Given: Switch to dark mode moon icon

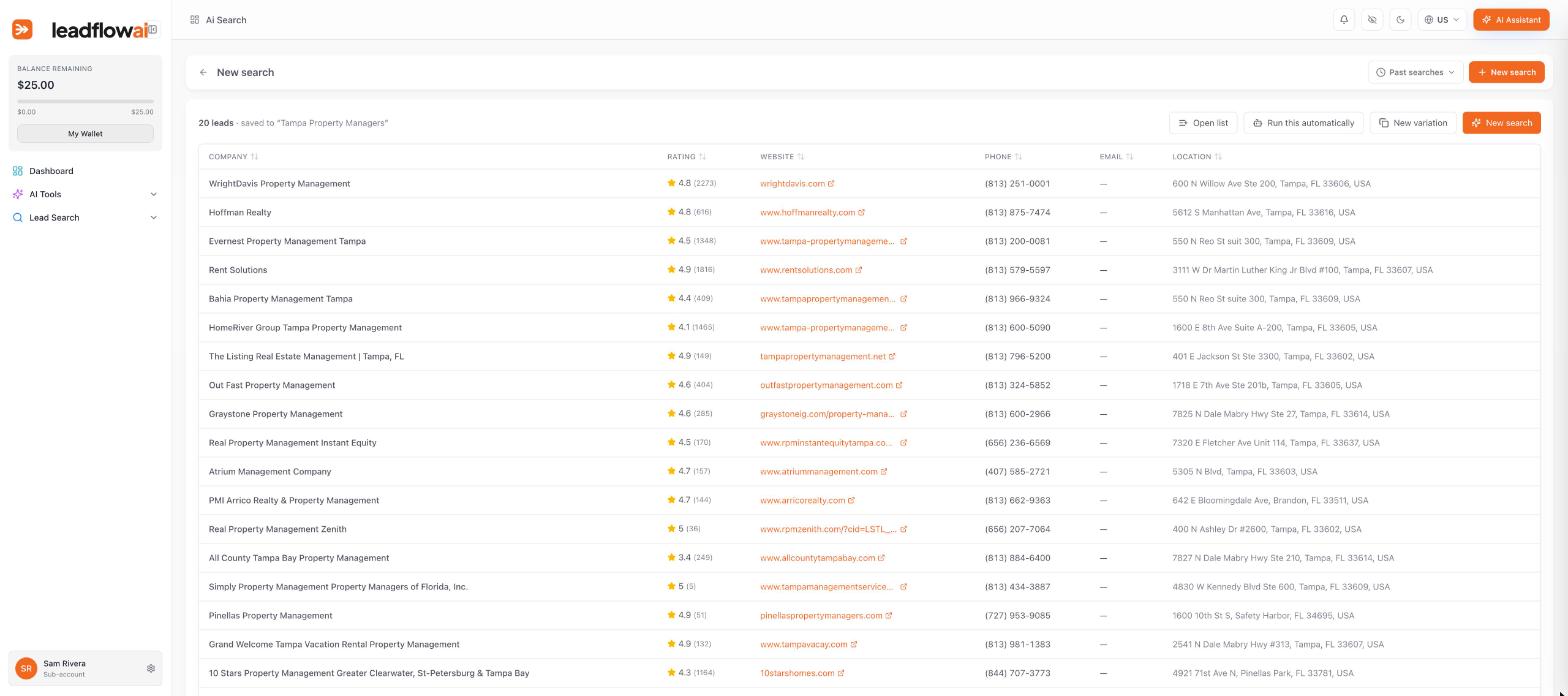Looking at the screenshot, I should pos(1400,20).
